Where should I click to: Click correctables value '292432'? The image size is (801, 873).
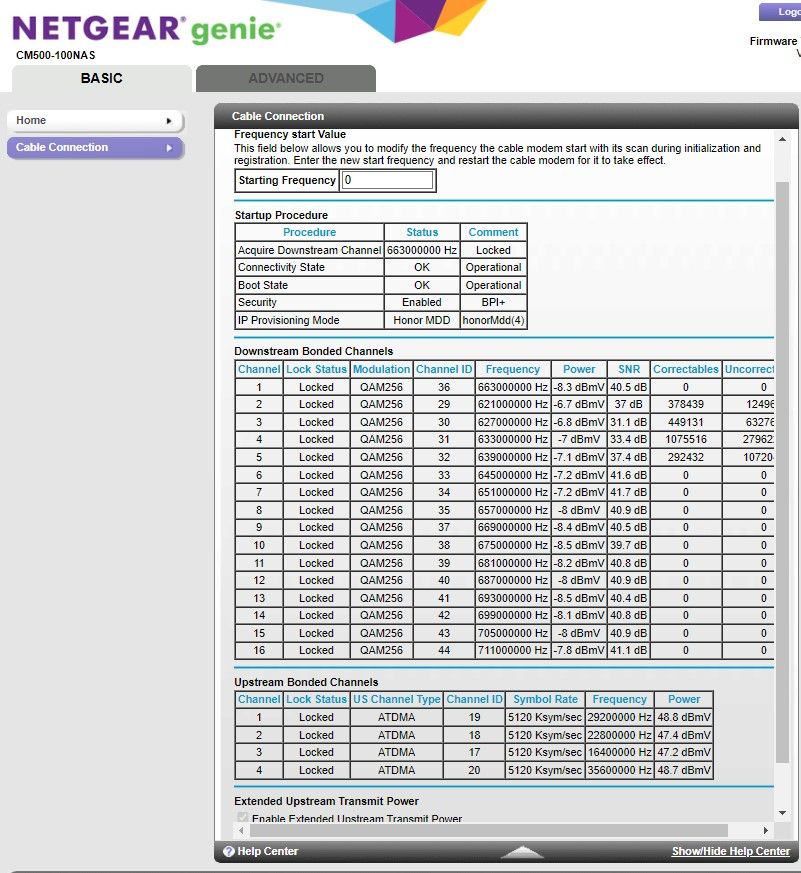(686, 457)
